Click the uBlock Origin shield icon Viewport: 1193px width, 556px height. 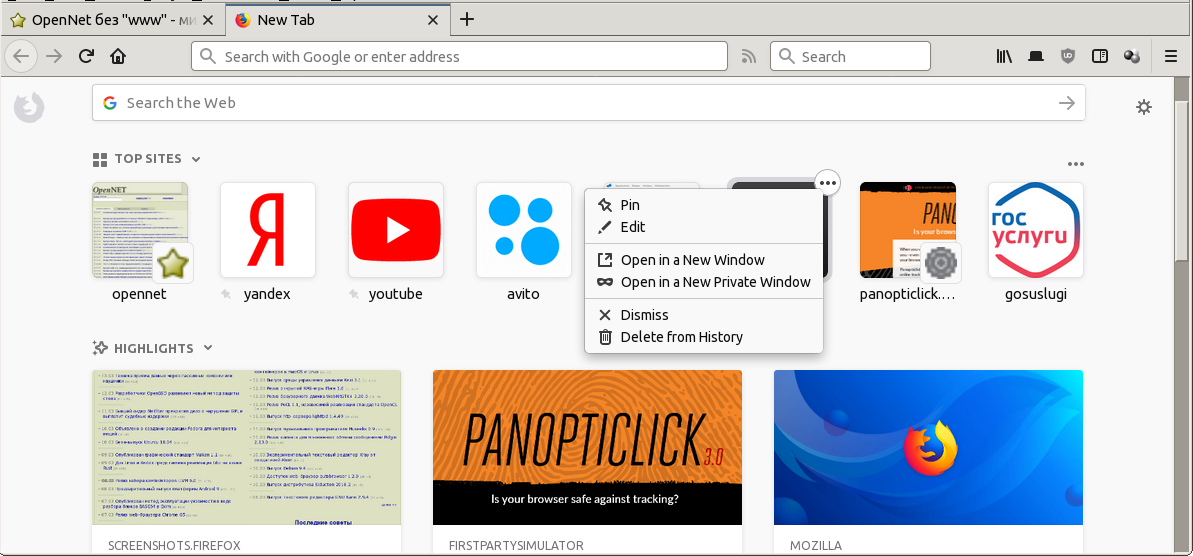tap(1068, 56)
